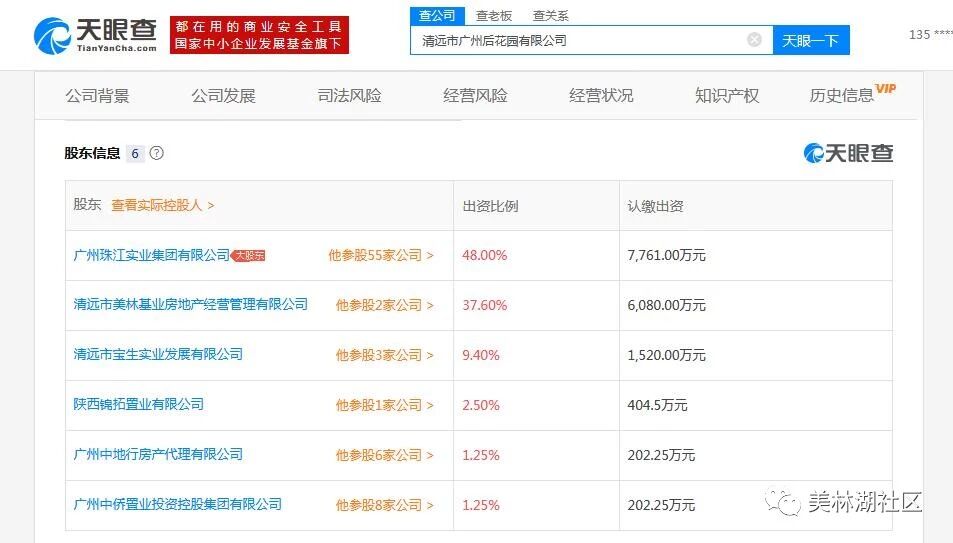The image size is (953, 543).
Task: Open the 公司背景 navigation tab
Action: [x=97, y=95]
